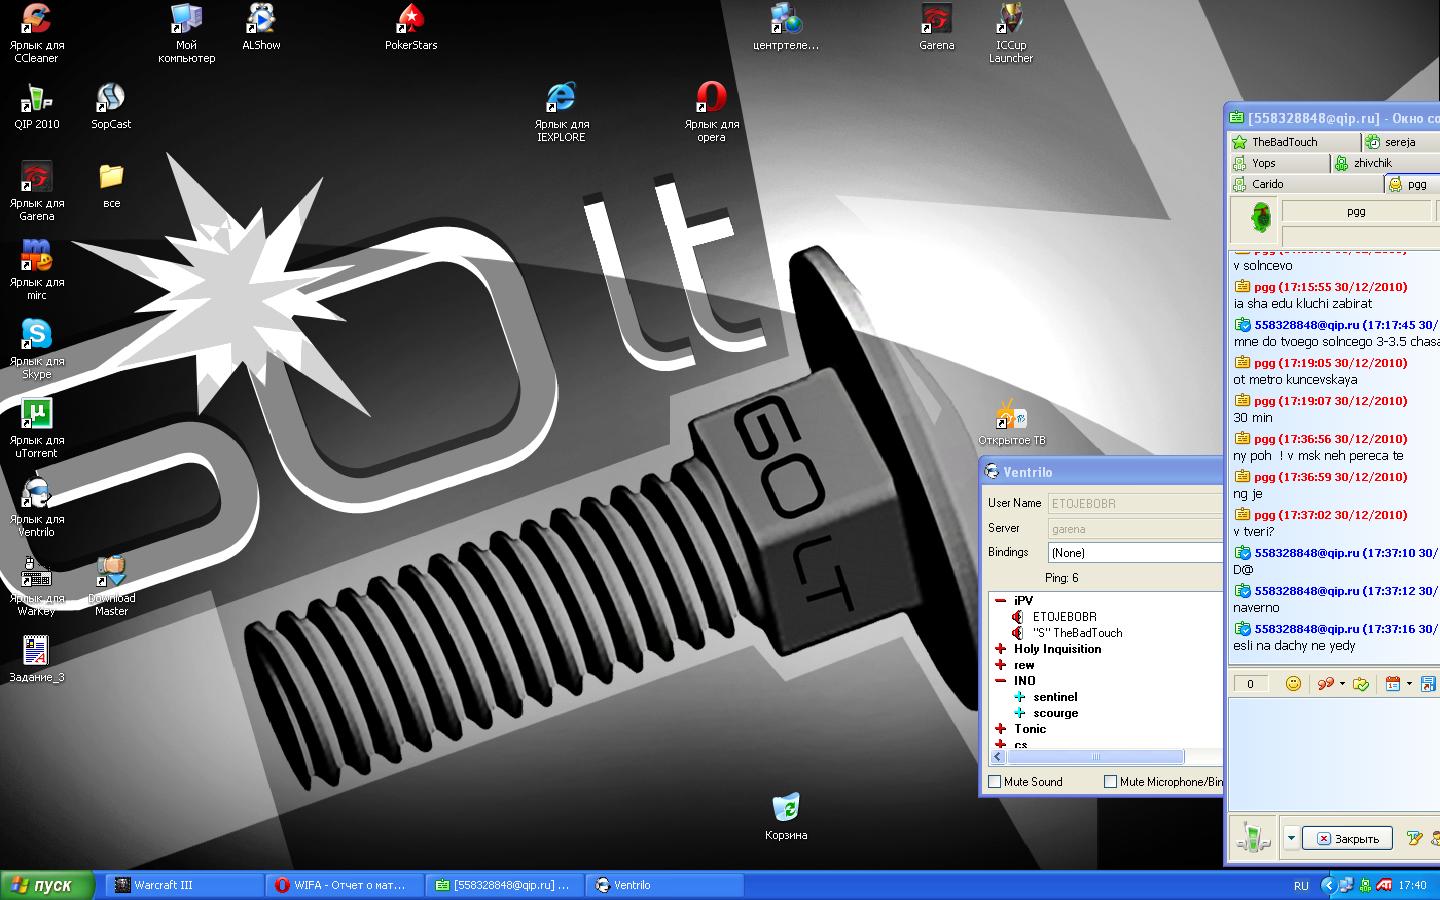Select ETOJEBOBR user in the iPV channel
1440x900 pixels.
(1064, 617)
